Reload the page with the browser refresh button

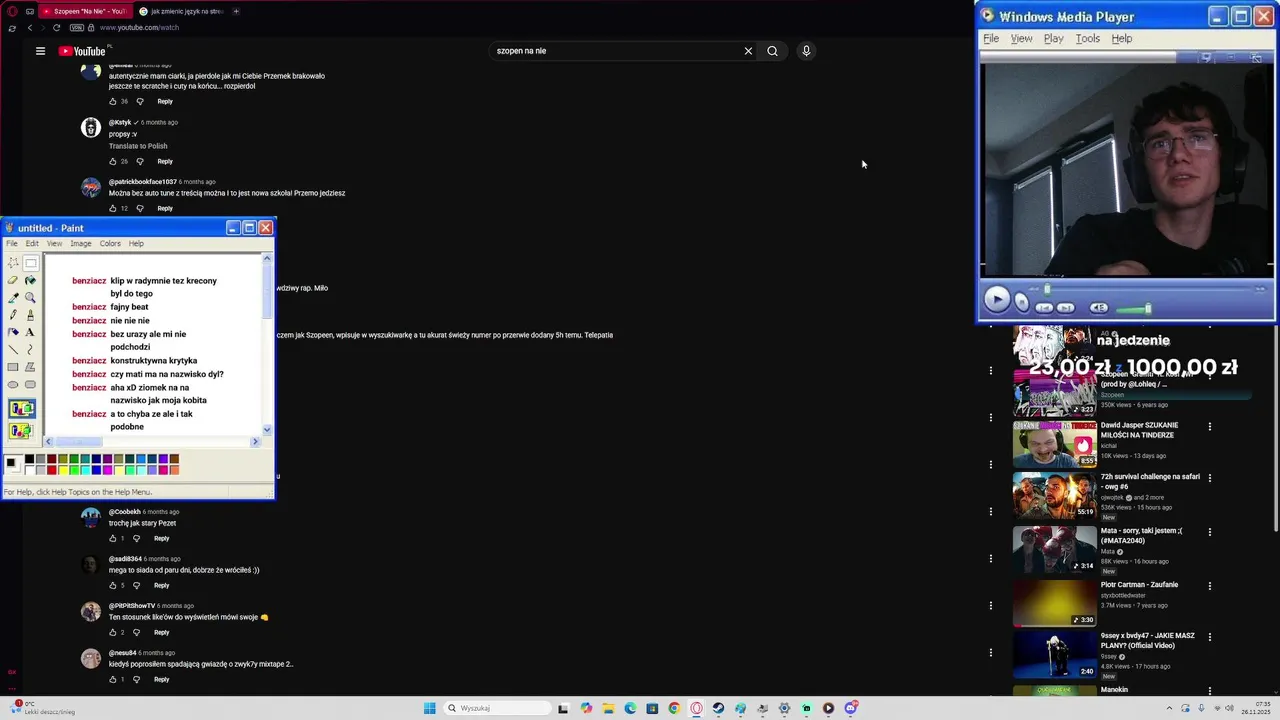tap(56, 28)
